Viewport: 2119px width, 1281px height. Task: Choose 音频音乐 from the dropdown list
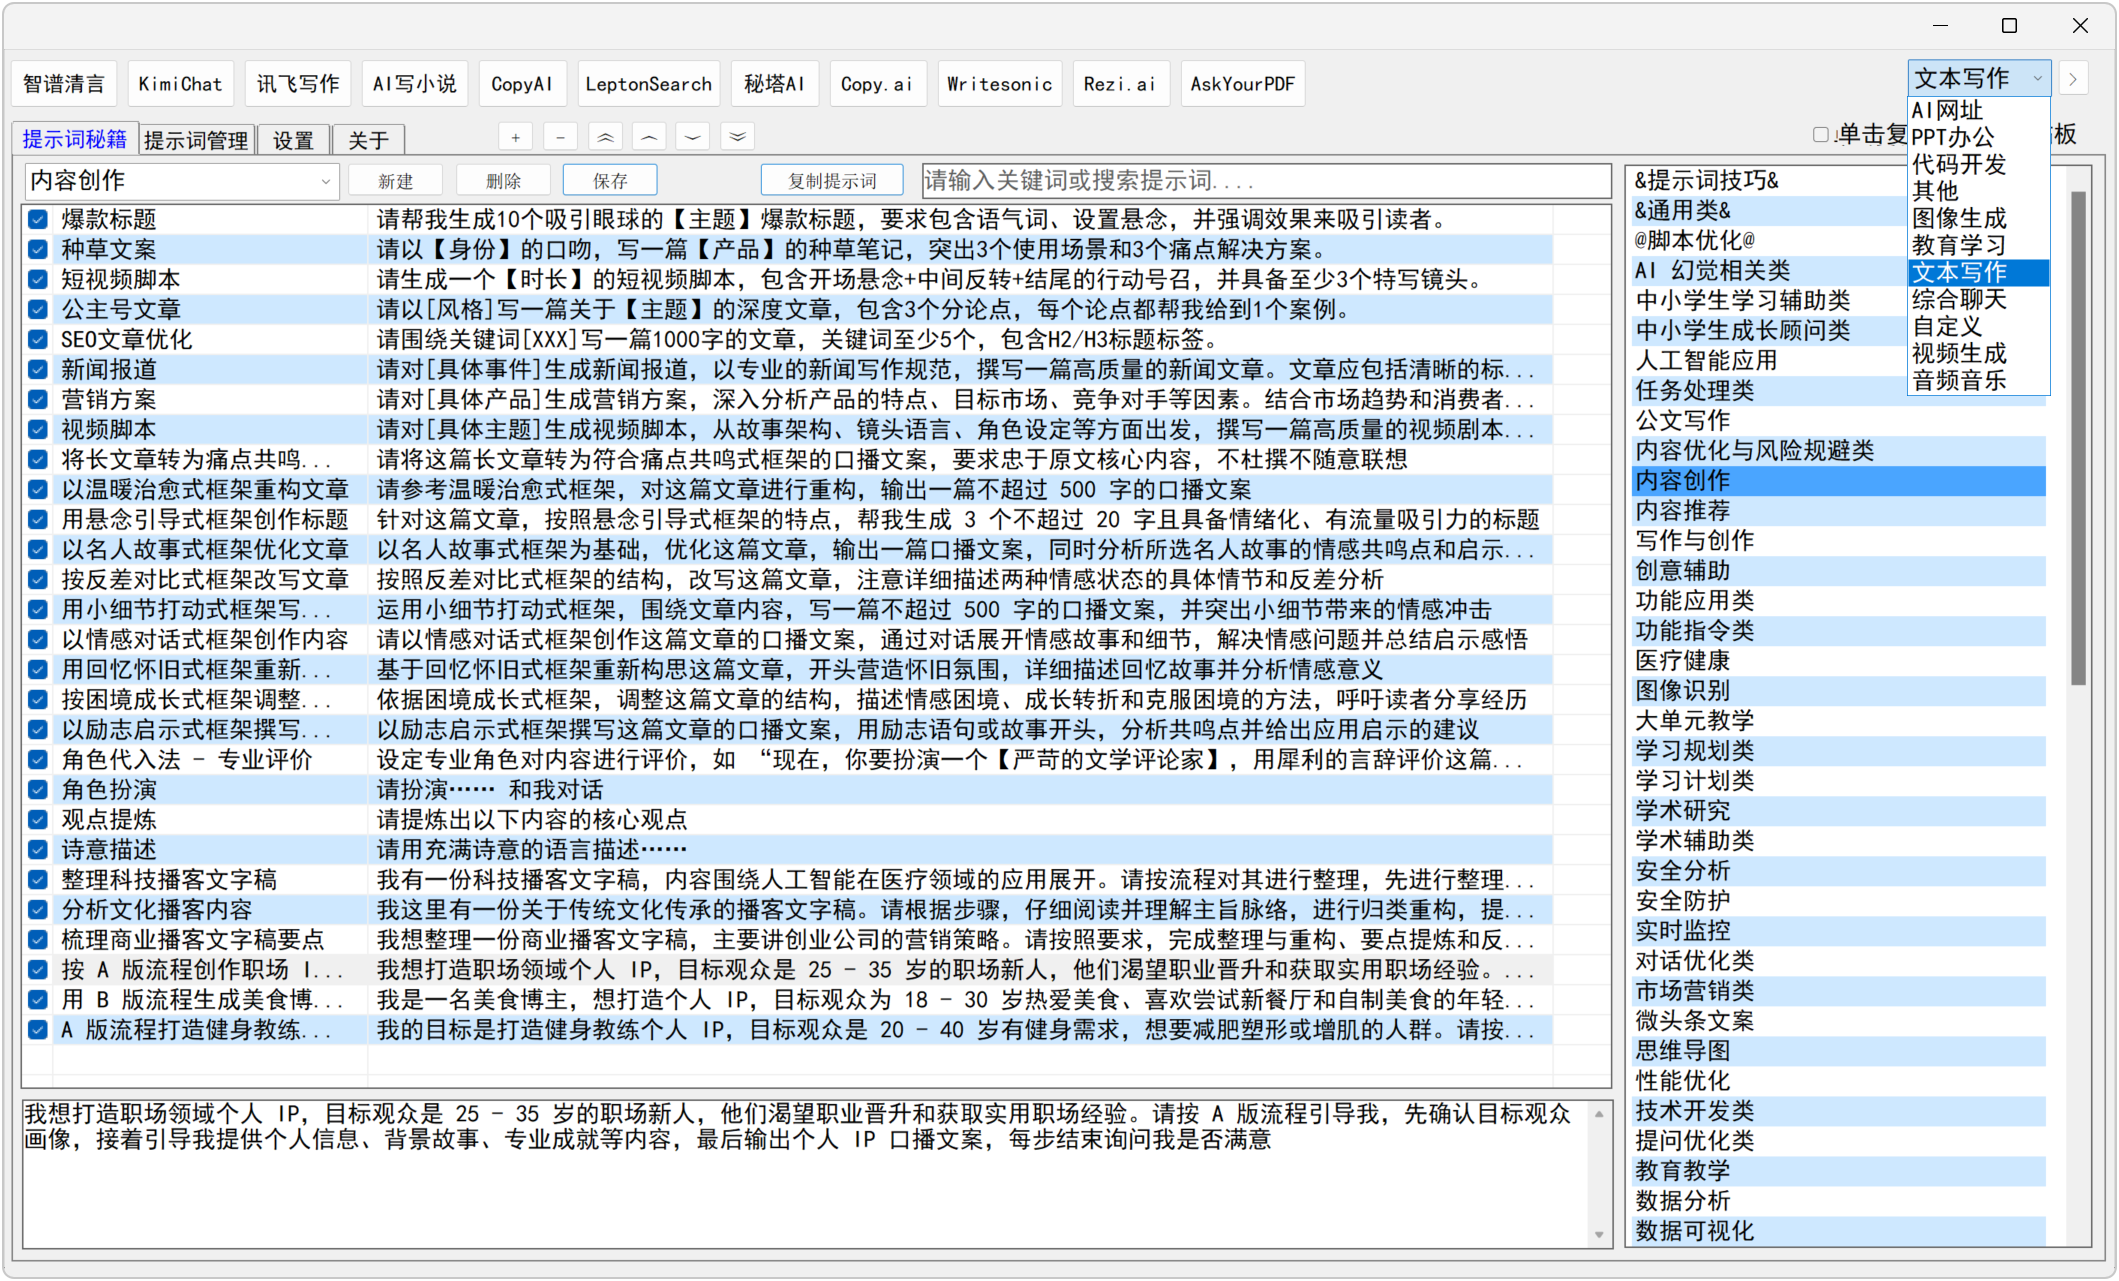(1979, 380)
